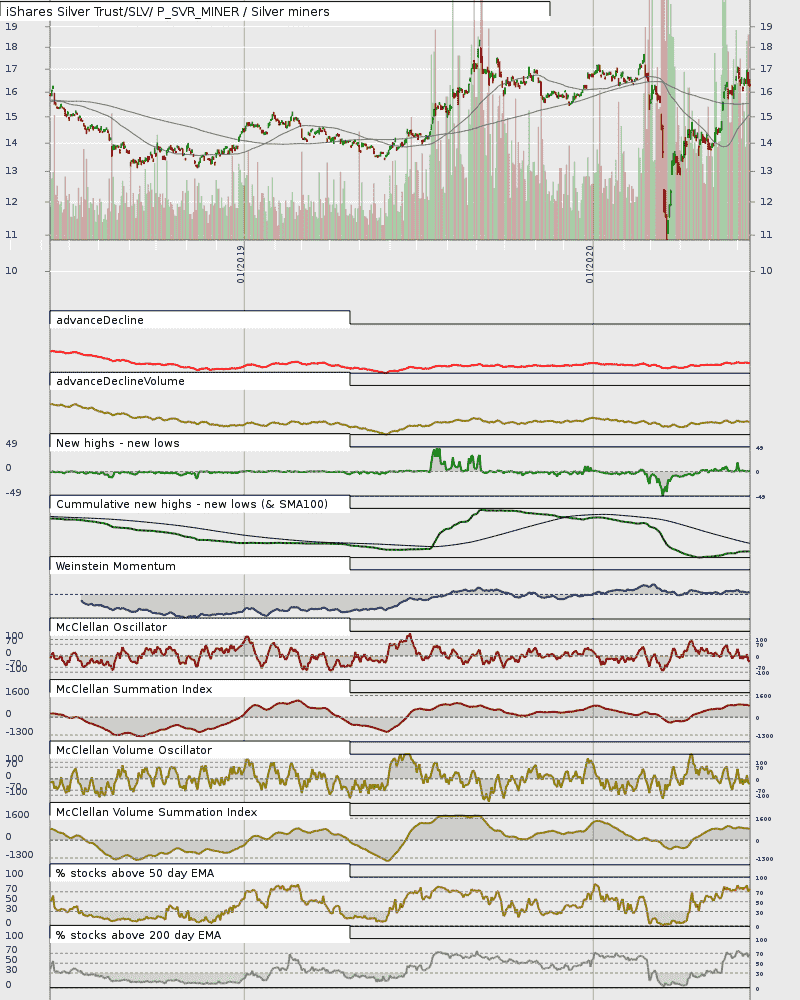Screen dimensions: 800x1000
Task: Click the Cummulative new highs - new lows header
Action: tap(192, 504)
